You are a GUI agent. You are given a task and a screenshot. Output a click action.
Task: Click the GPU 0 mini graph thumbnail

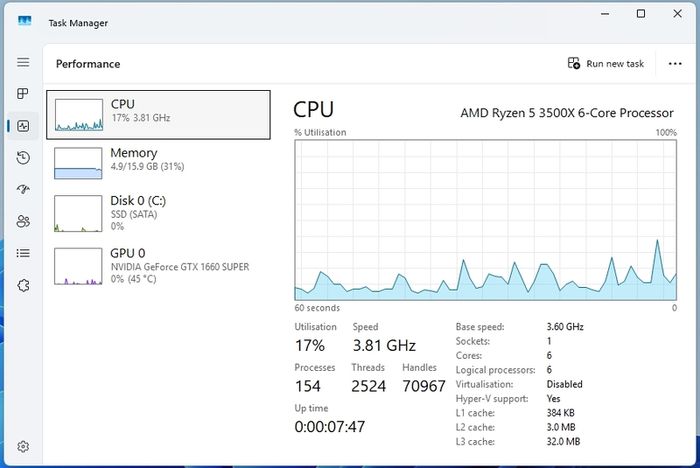click(x=78, y=266)
